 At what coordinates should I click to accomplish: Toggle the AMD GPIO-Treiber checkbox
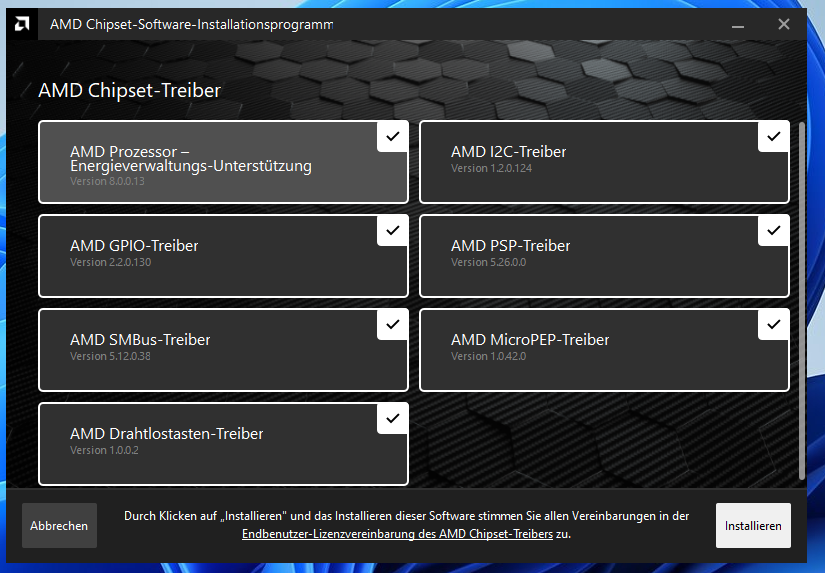(393, 230)
